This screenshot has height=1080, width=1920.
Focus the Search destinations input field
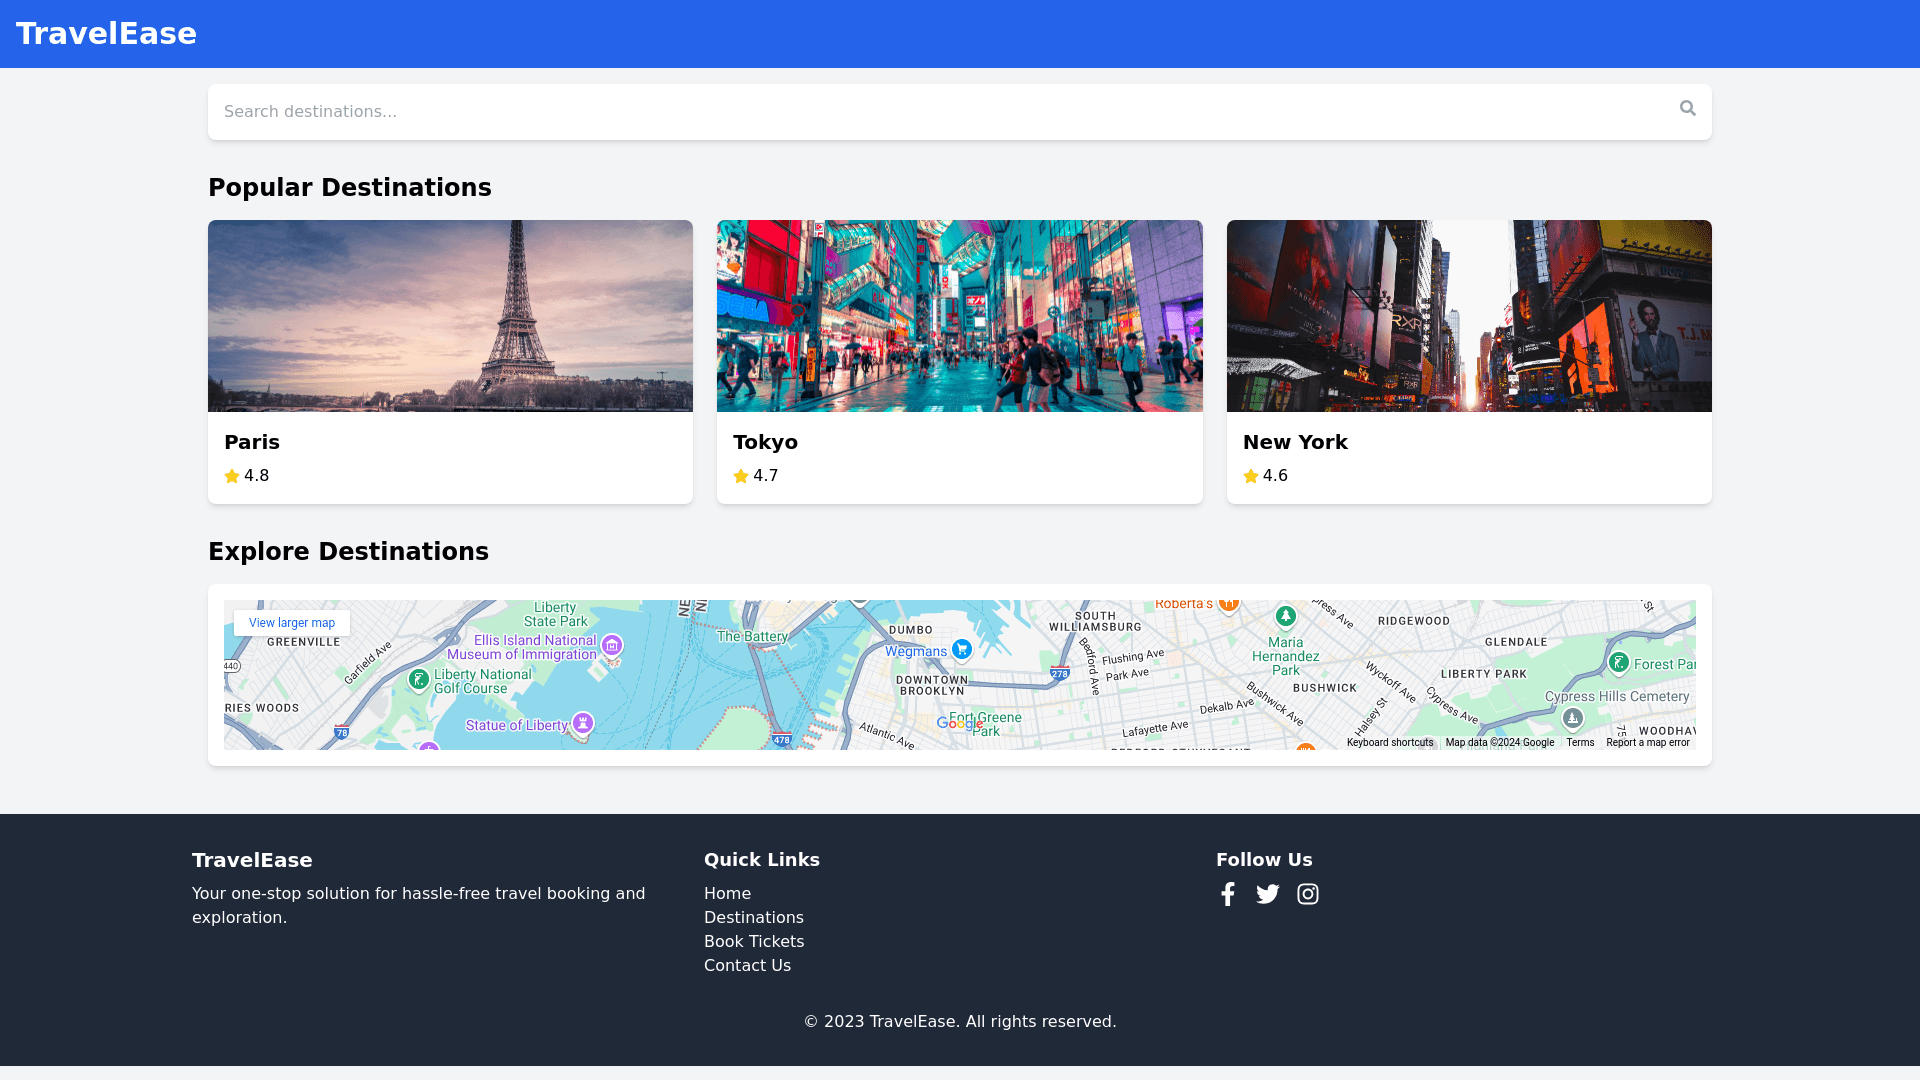pos(940,112)
